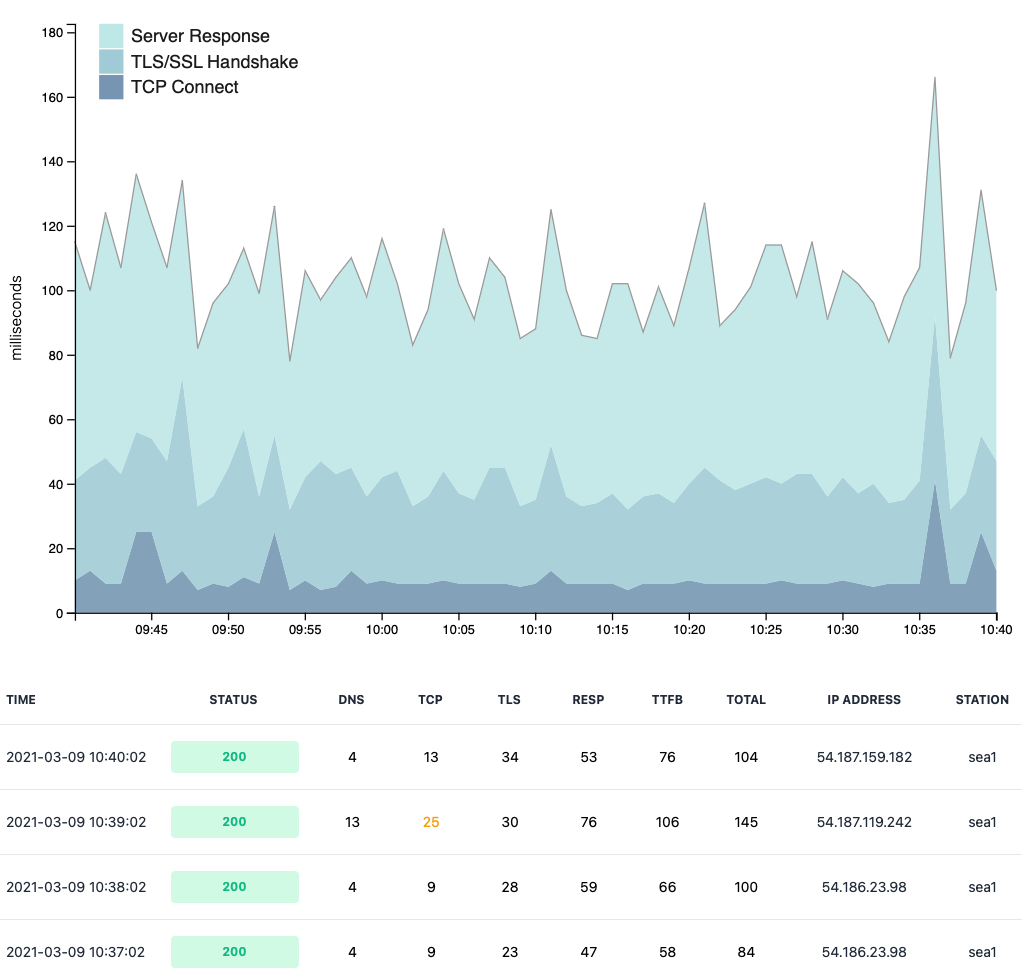The width and height of the screenshot is (1022, 978).
Task: Click the 10:35 tick on time axis
Action: [x=919, y=630]
